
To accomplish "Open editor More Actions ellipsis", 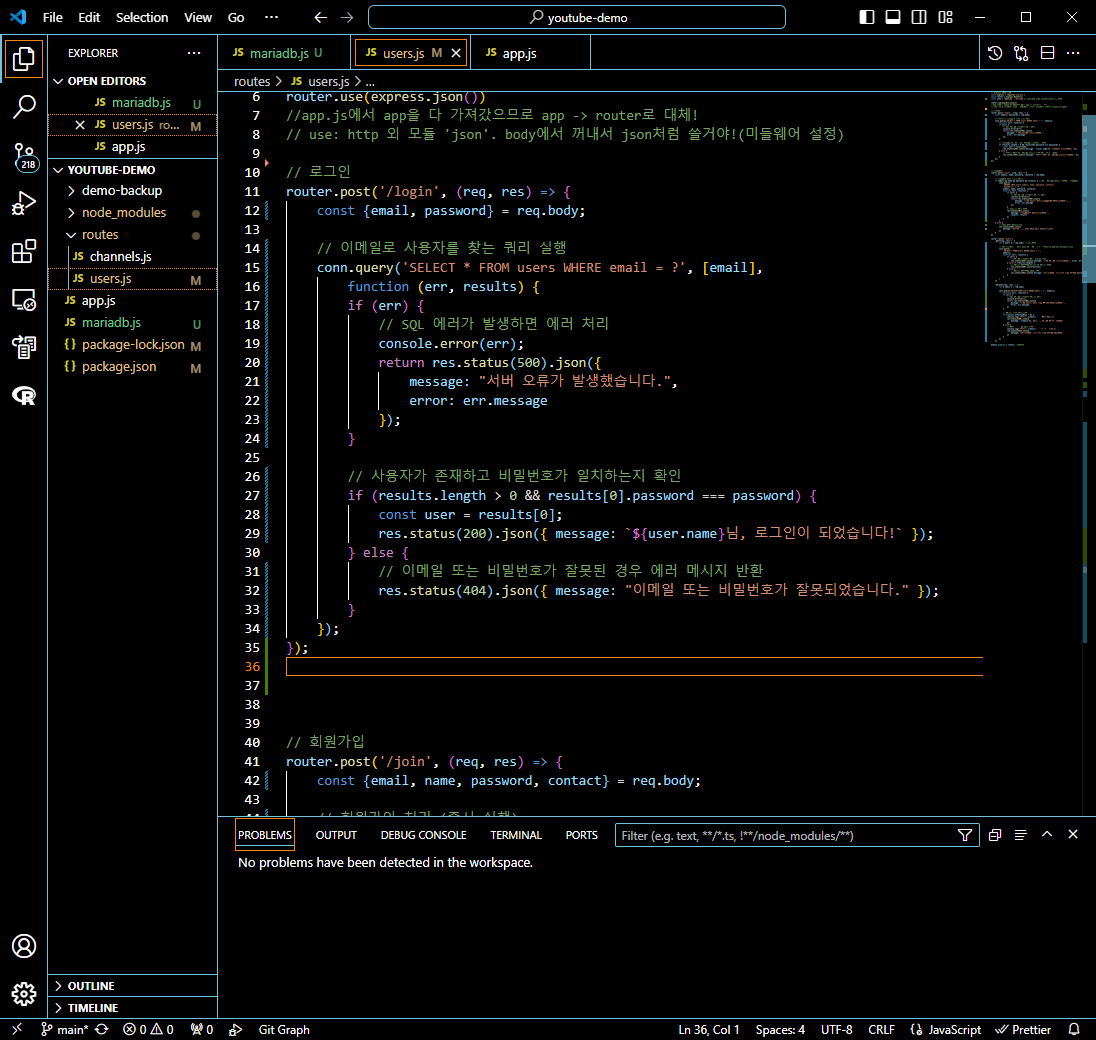I will pyautogui.click(x=1073, y=53).
